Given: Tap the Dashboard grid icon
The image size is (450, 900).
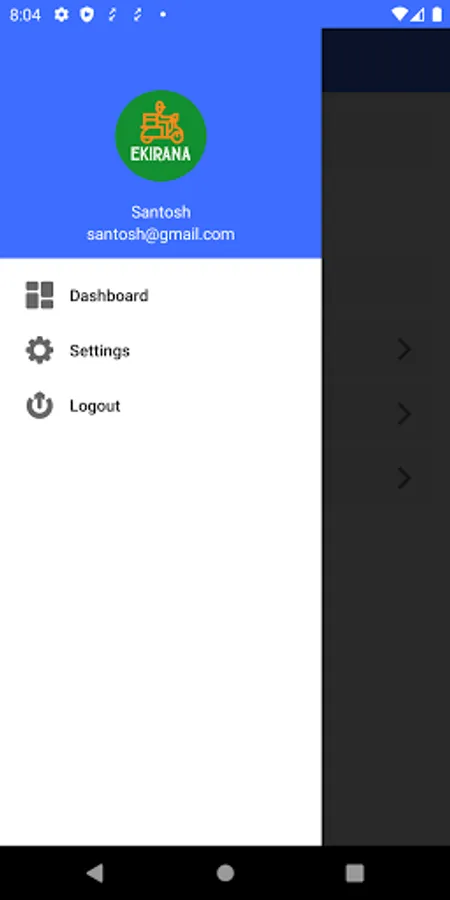Looking at the screenshot, I should tap(40, 295).
